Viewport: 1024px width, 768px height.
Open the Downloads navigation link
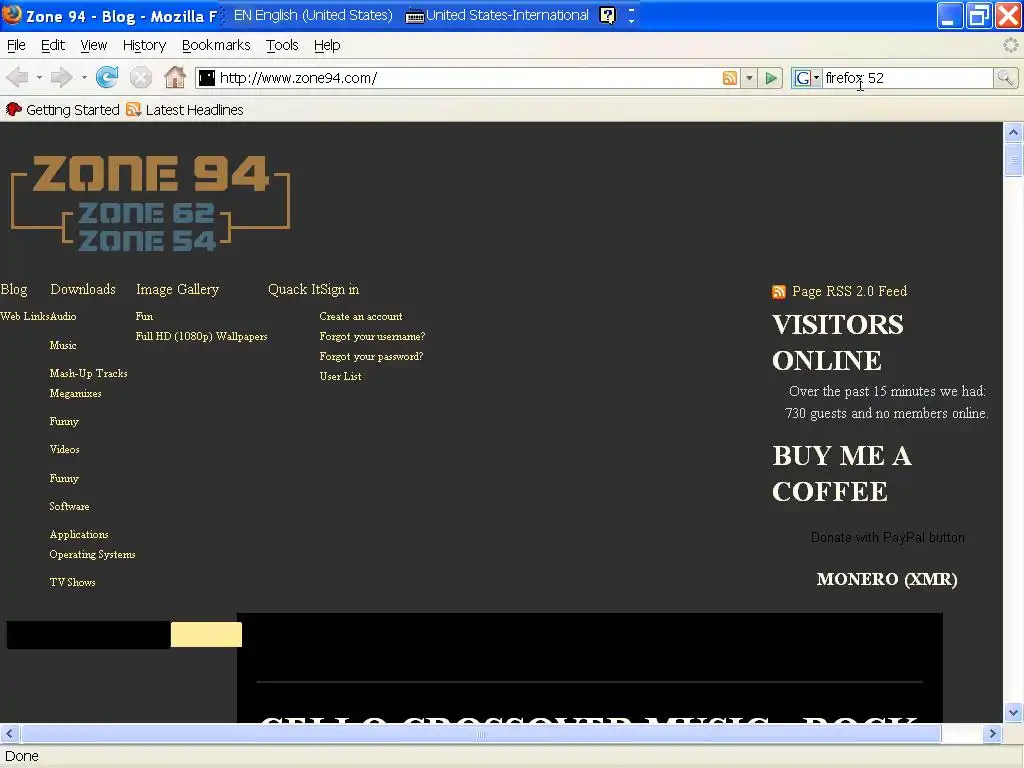83,289
